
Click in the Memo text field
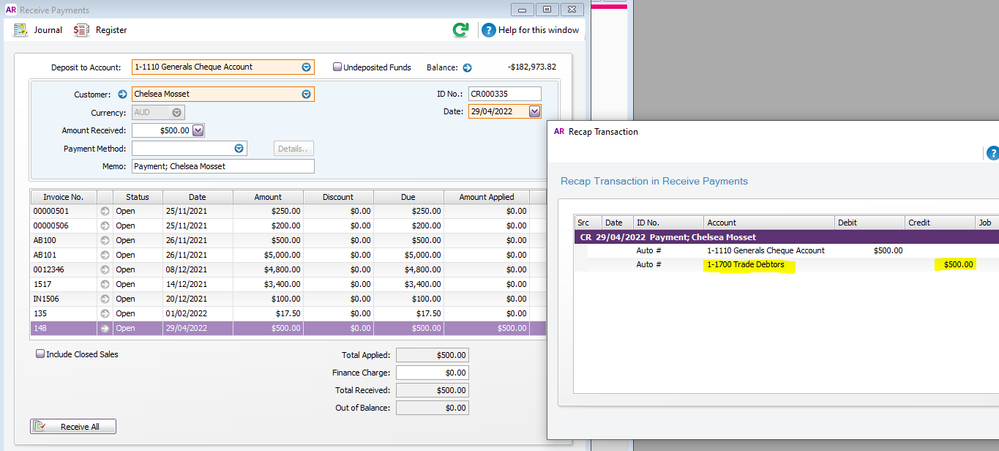[222, 167]
